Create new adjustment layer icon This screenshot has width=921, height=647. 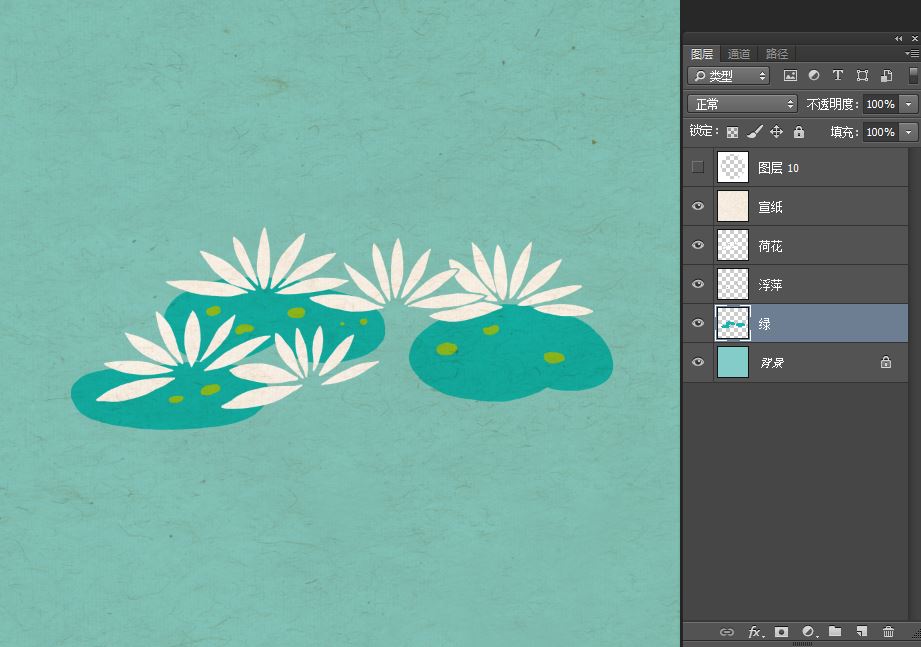click(x=809, y=632)
